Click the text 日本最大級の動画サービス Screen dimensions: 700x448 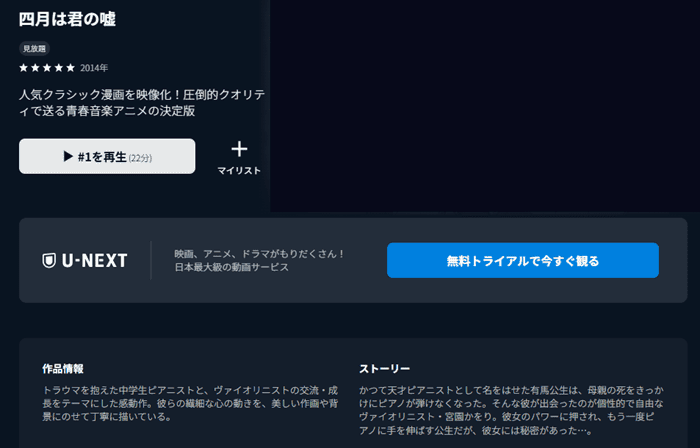coord(232,267)
